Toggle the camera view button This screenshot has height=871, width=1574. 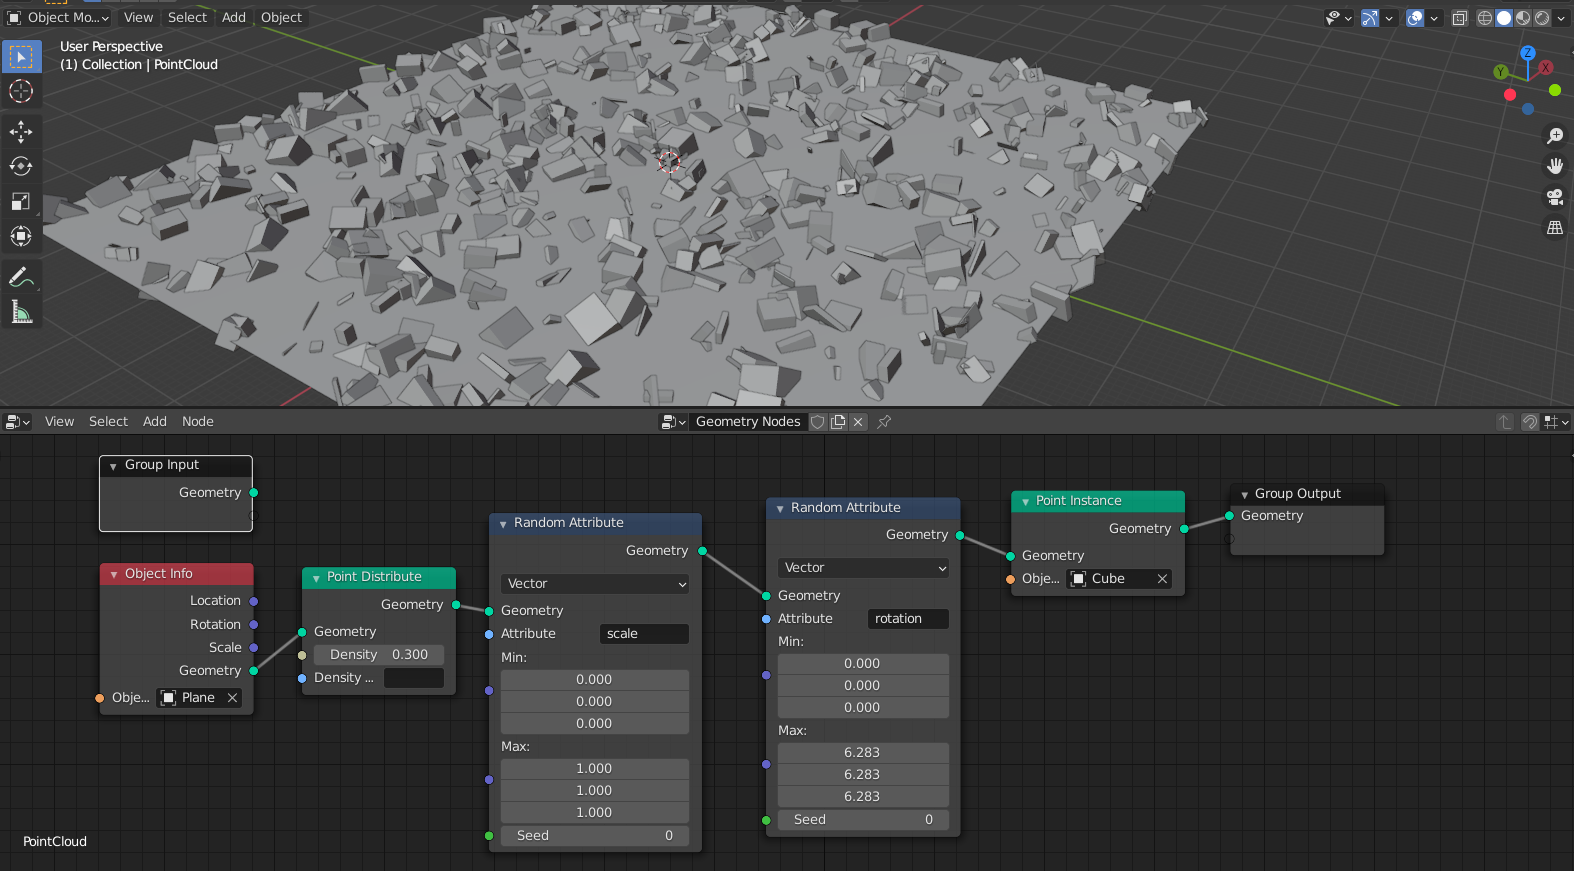click(x=1554, y=197)
